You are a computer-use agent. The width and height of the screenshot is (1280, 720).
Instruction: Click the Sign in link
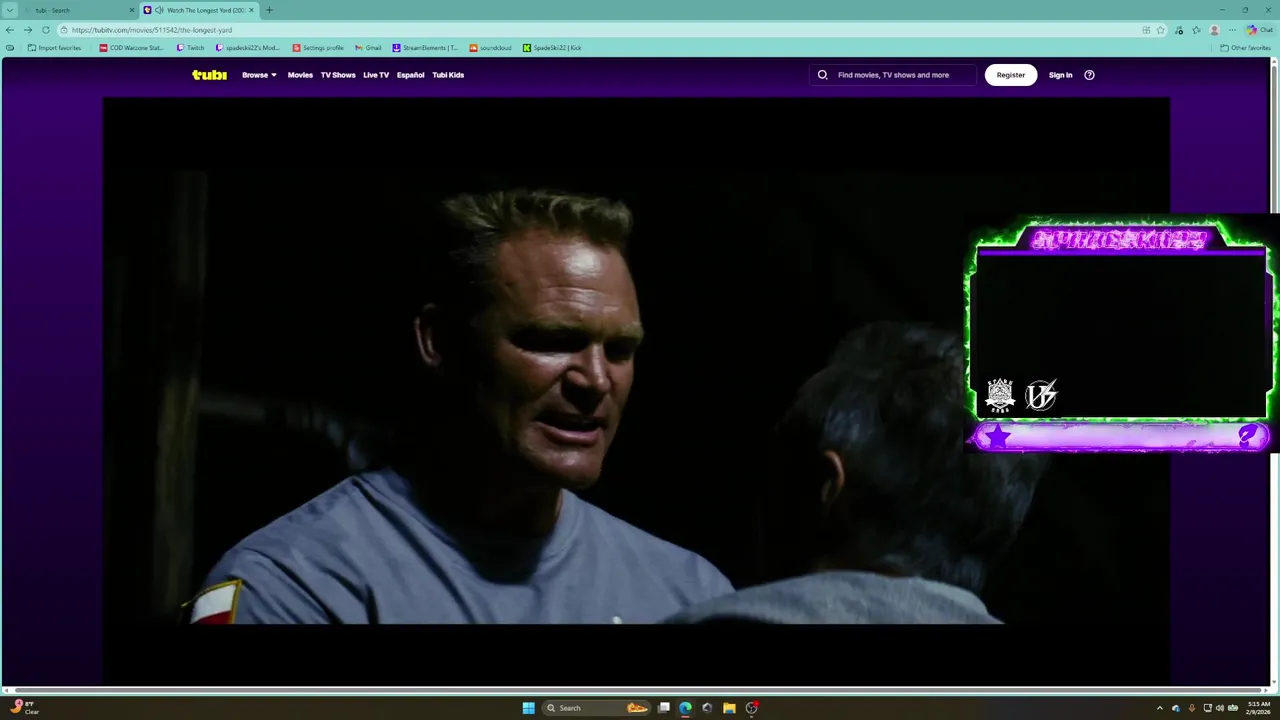(1061, 75)
